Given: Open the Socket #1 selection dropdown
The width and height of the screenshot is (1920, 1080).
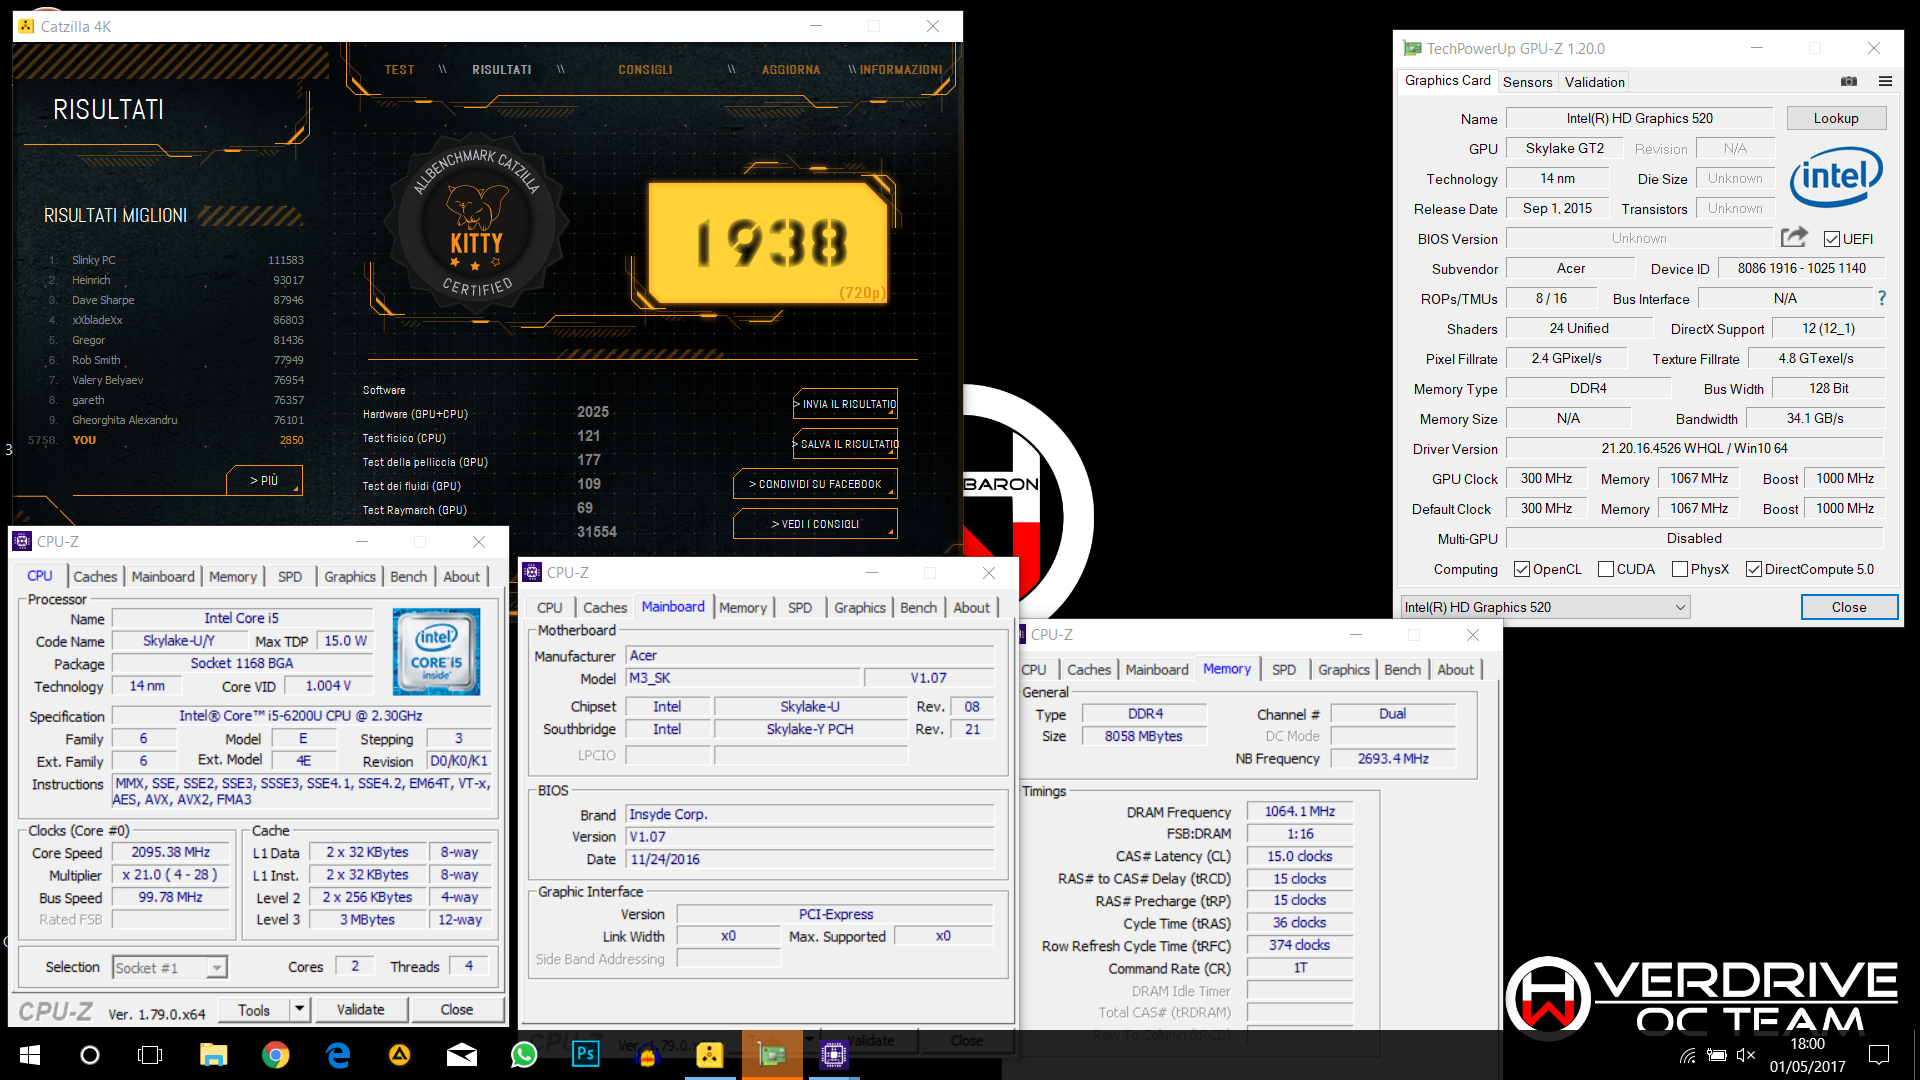Looking at the screenshot, I should (170, 968).
